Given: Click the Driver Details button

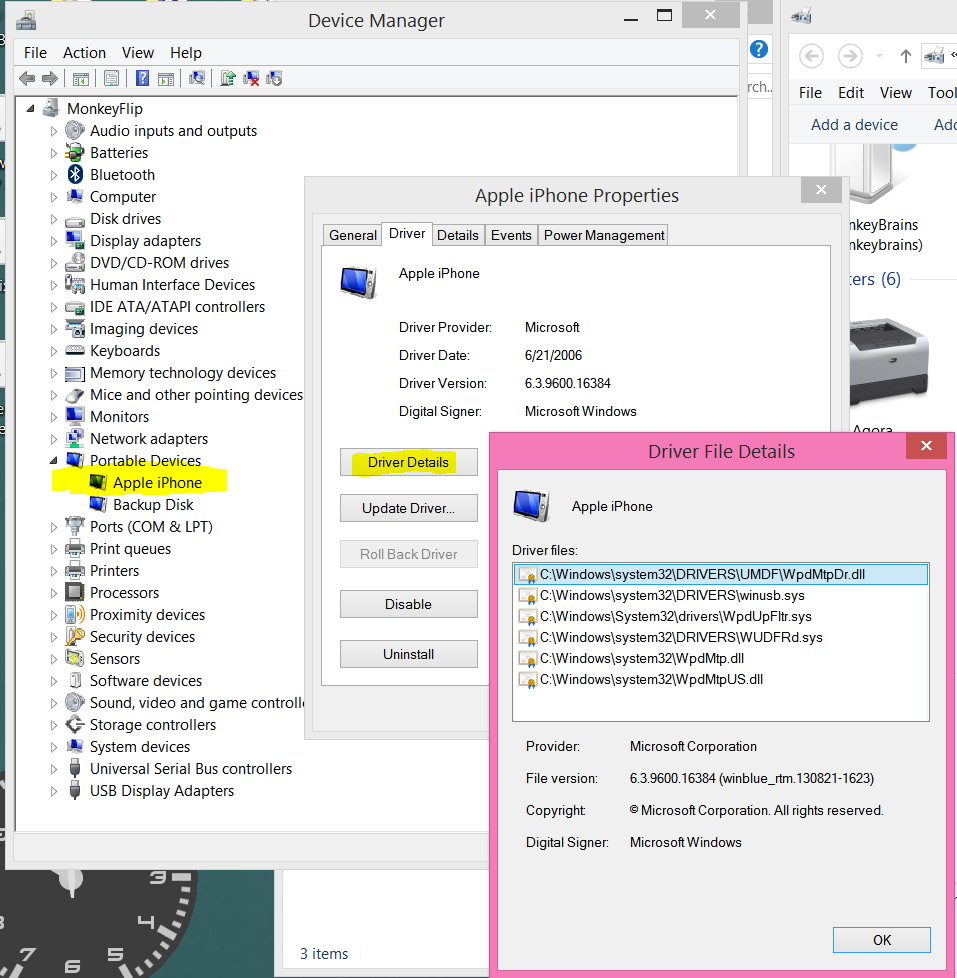Looking at the screenshot, I should point(409,462).
